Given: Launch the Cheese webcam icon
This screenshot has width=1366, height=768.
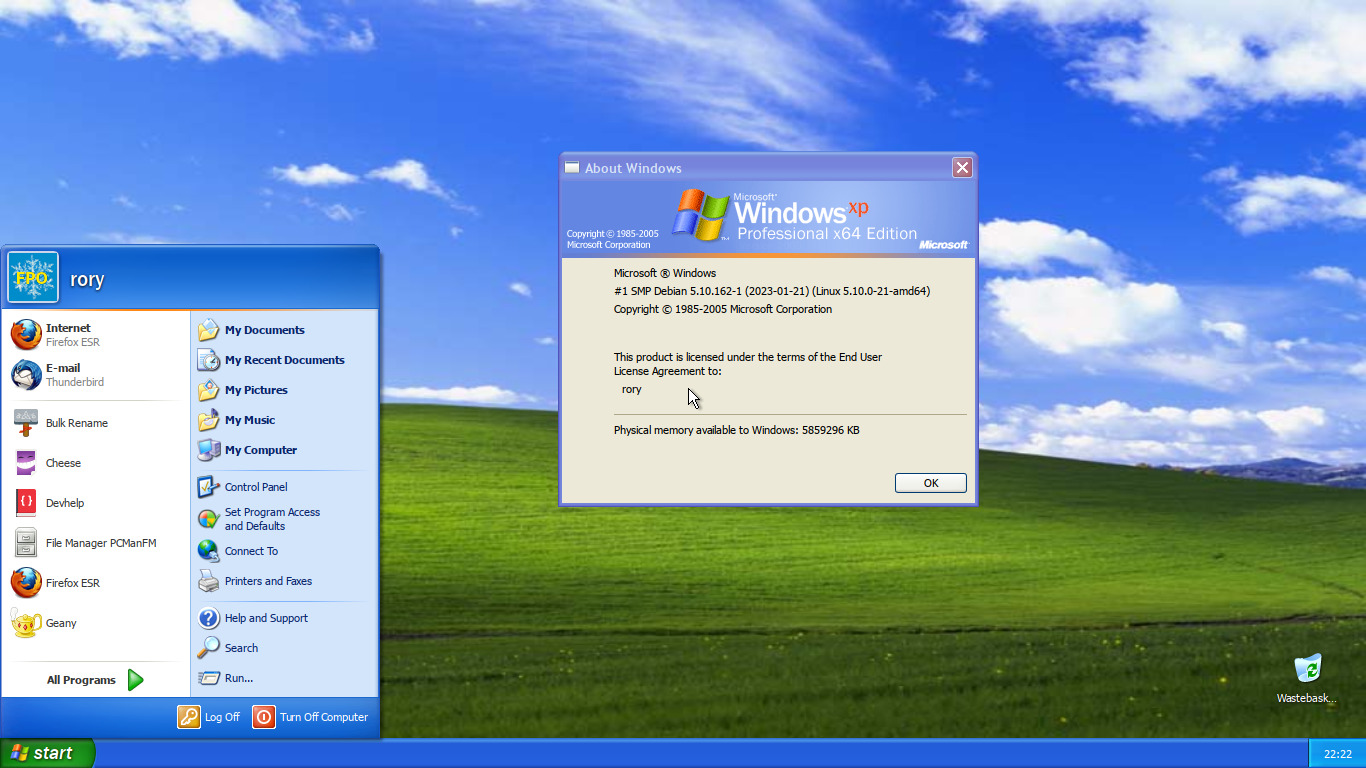Looking at the screenshot, I should (x=26, y=463).
